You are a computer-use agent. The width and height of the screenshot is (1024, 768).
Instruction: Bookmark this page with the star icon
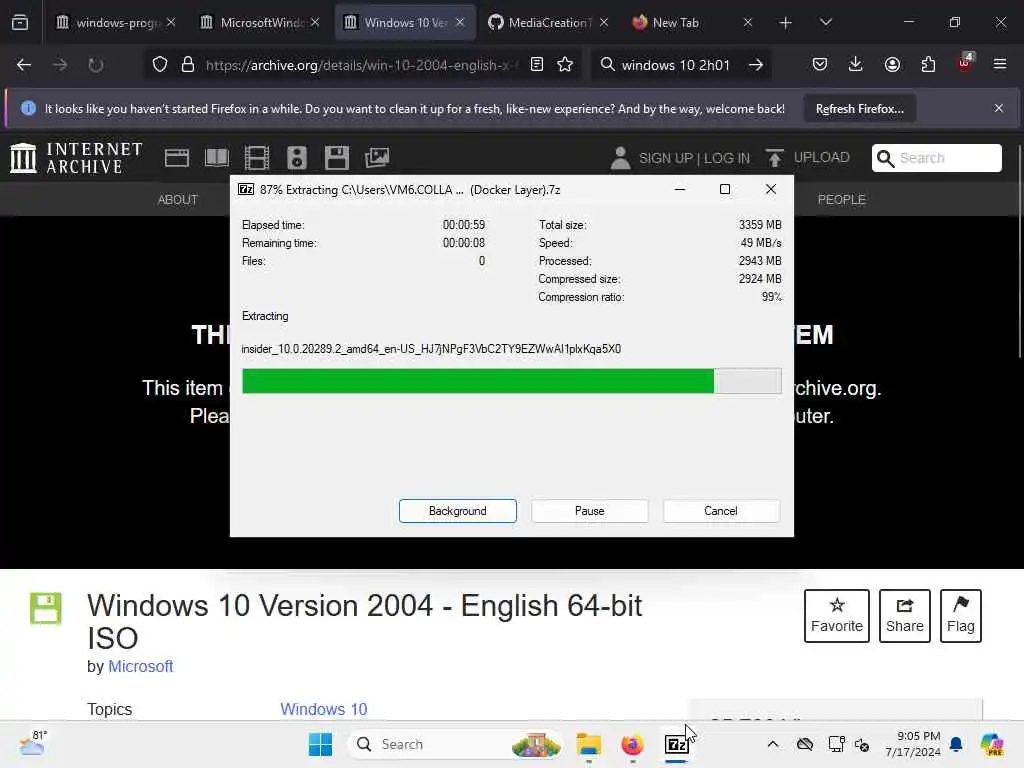tap(565, 65)
